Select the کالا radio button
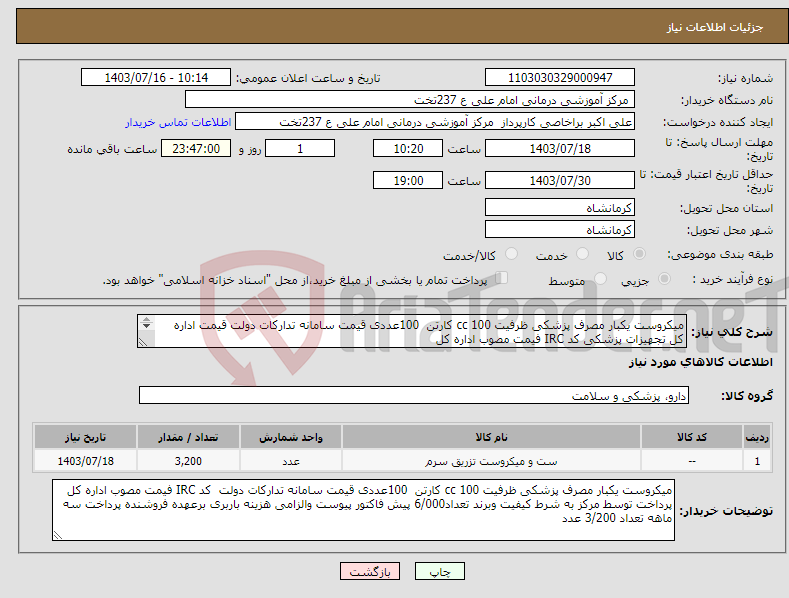The image size is (789, 598). 639,254
